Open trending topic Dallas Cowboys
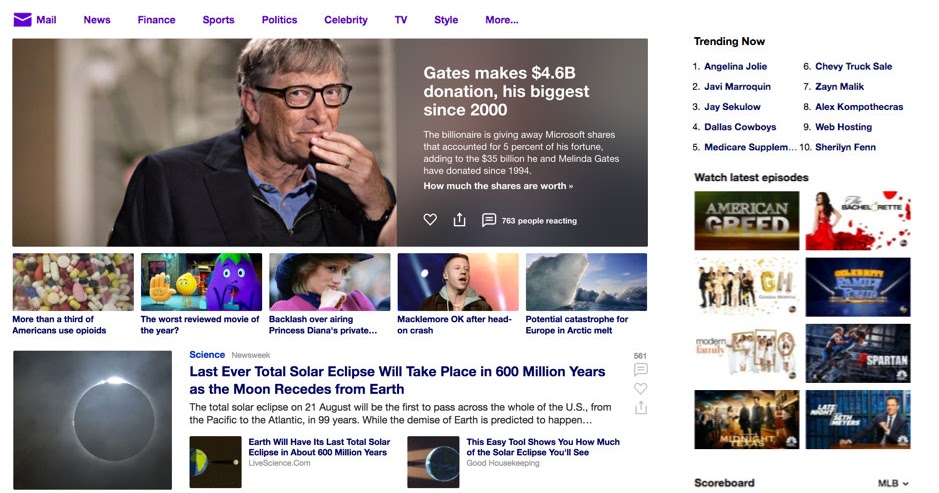Viewport: 939px width, 493px height. (740, 127)
